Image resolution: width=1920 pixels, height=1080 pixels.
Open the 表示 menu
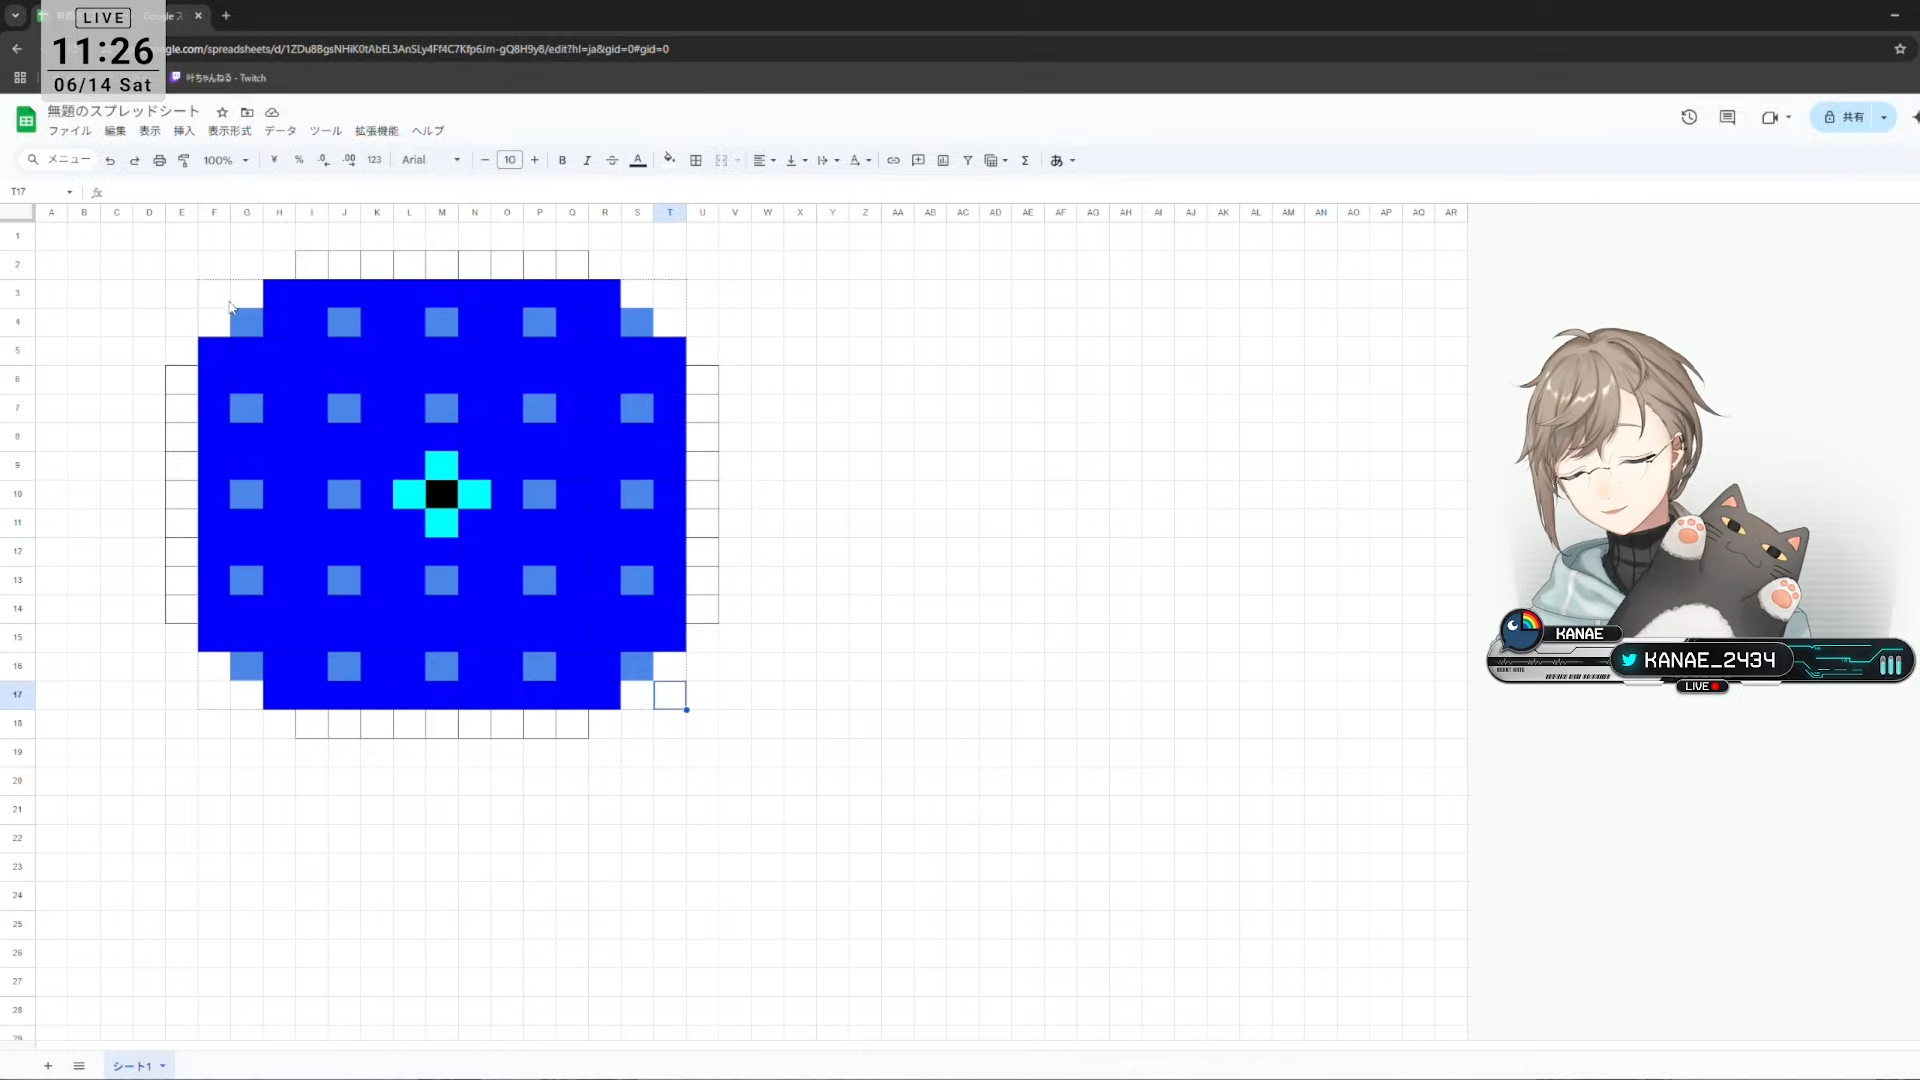click(x=150, y=131)
